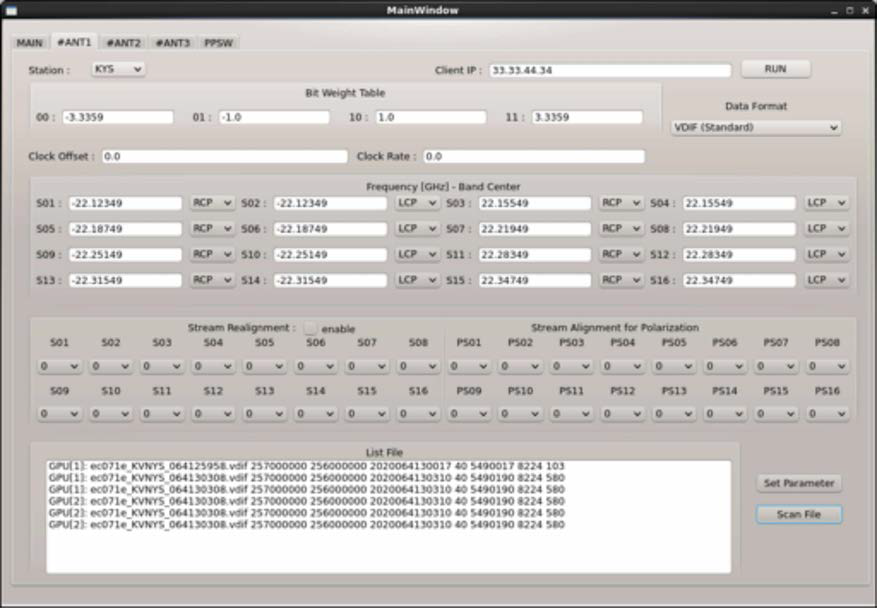Open the S04 polarization dropdown
Viewport: 877px width, 608px height.
pyautogui.click(x=826, y=203)
